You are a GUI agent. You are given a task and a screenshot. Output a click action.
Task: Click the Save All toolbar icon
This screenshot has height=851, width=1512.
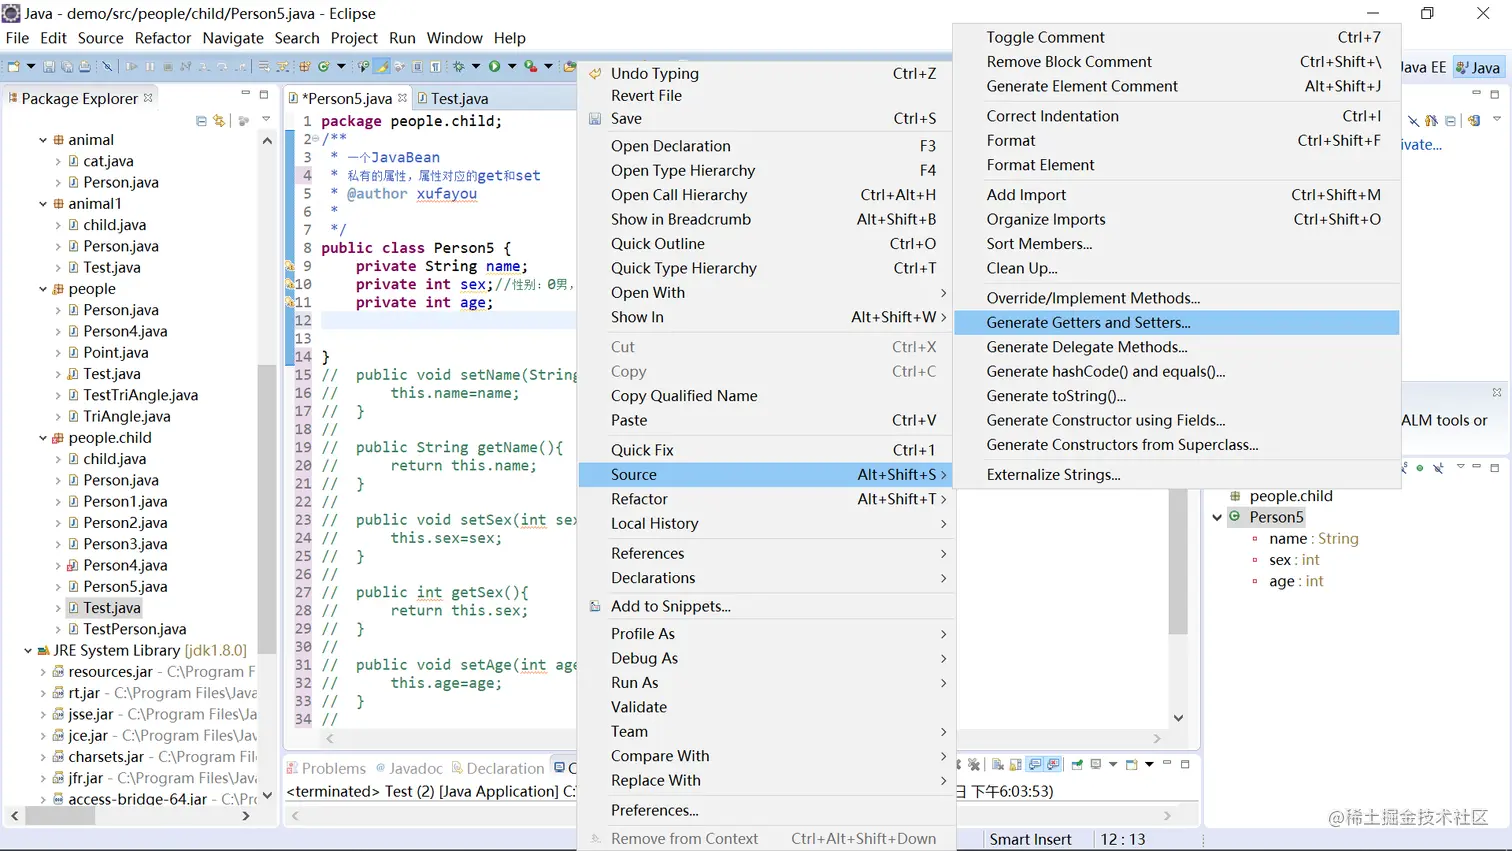(x=67, y=66)
